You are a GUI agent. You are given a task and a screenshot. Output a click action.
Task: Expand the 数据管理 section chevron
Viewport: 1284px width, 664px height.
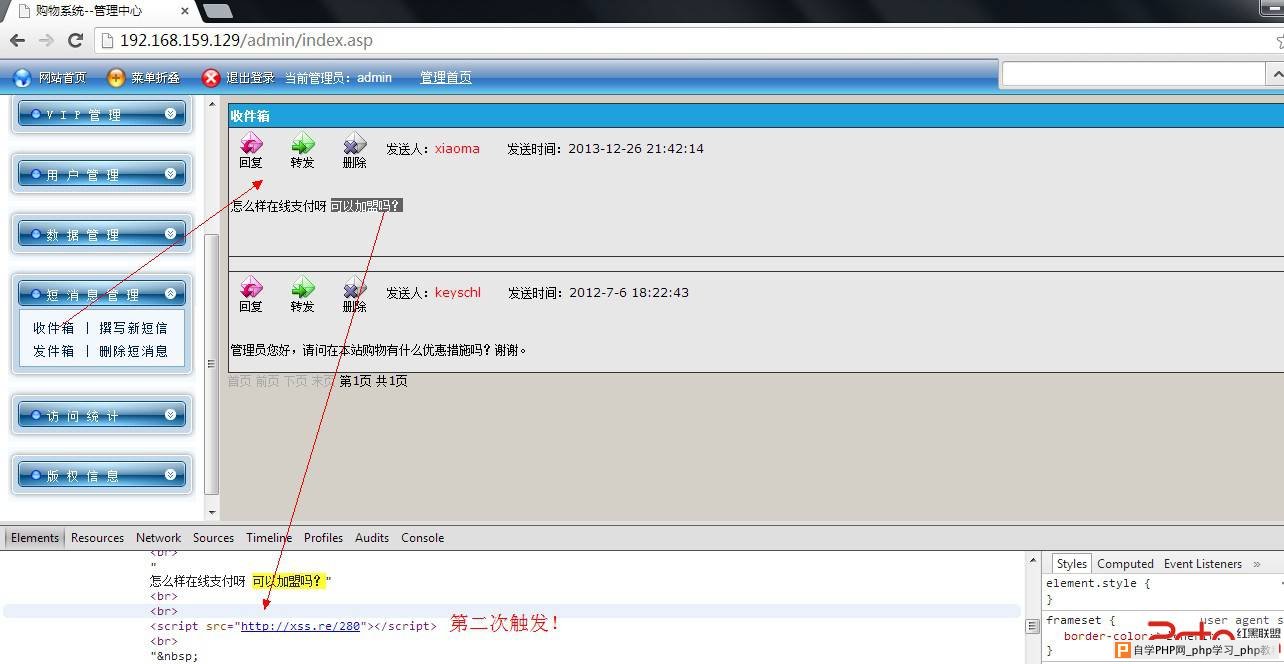click(170, 234)
